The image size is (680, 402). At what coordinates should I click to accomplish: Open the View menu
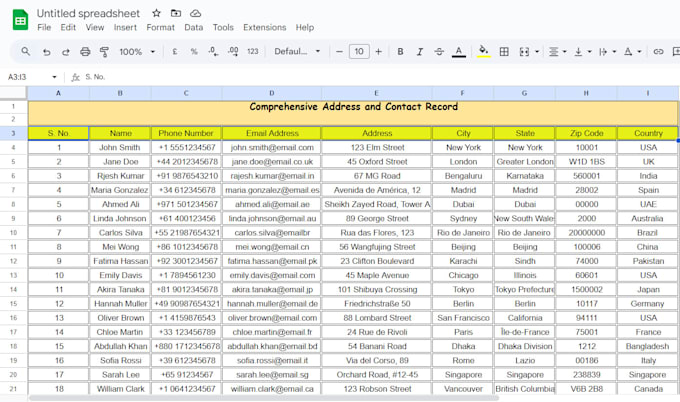click(x=95, y=27)
